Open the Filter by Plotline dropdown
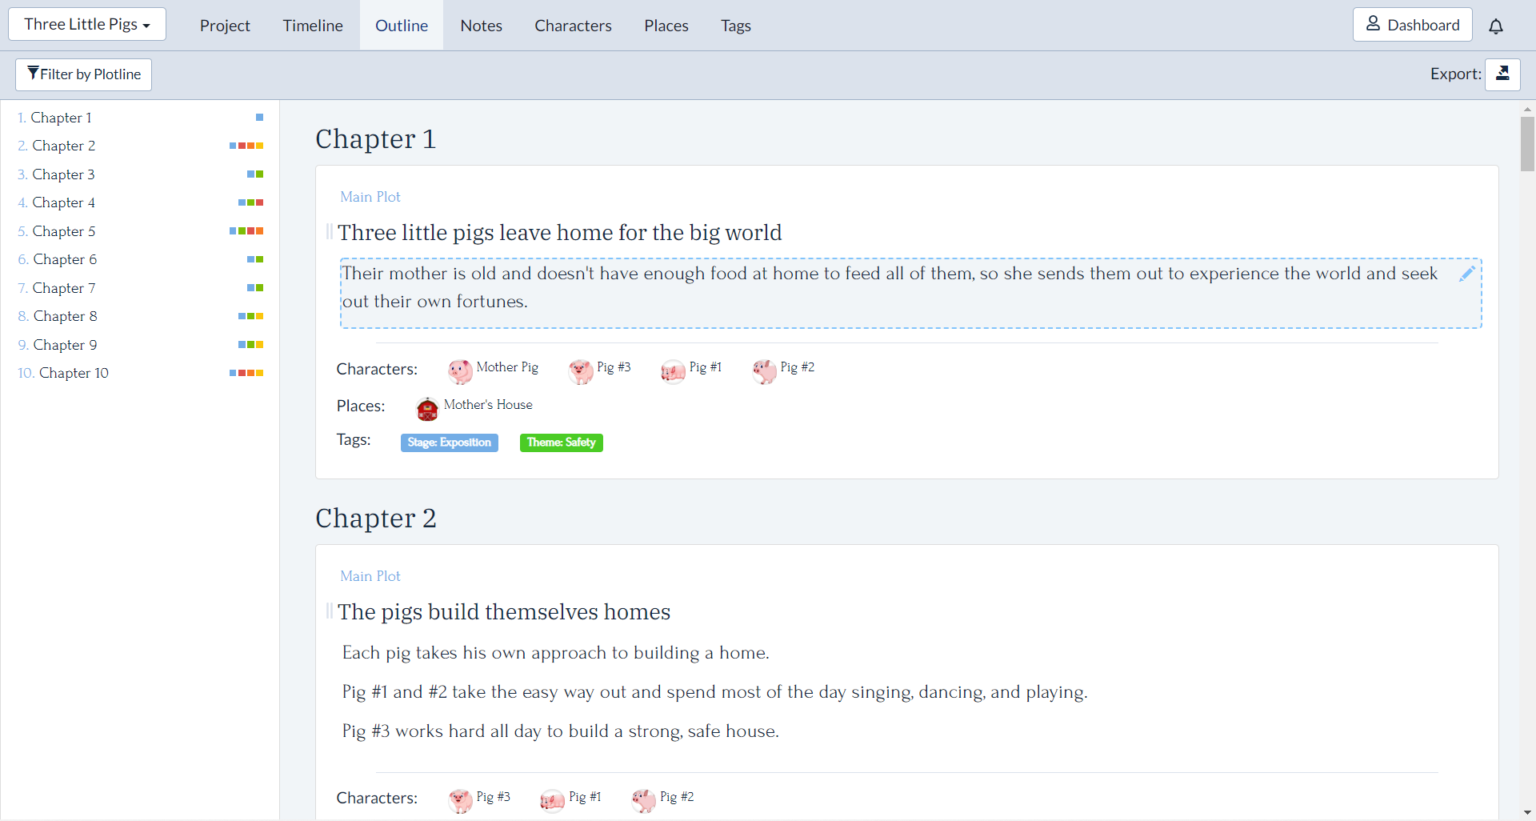The height and width of the screenshot is (821, 1536). coord(84,74)
